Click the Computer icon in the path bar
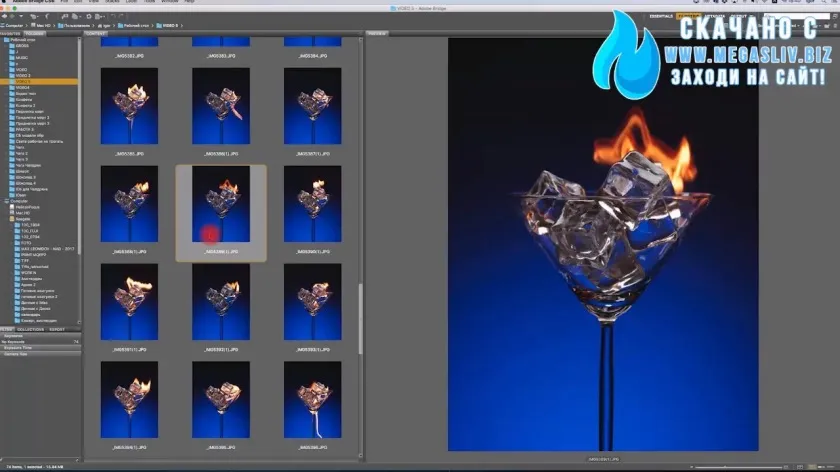Image resolution: width=840 pixels, height=472 pixels. 14,24
